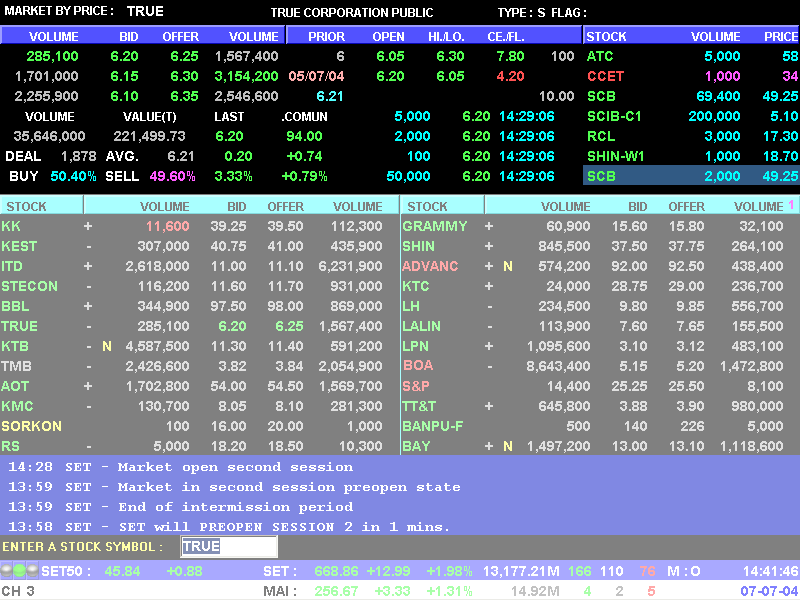Click the TRUE CORPORATION PUBLIC company name
Image resolution: width=800 pixels, height=600 pixels.
(x=352, y=13)
